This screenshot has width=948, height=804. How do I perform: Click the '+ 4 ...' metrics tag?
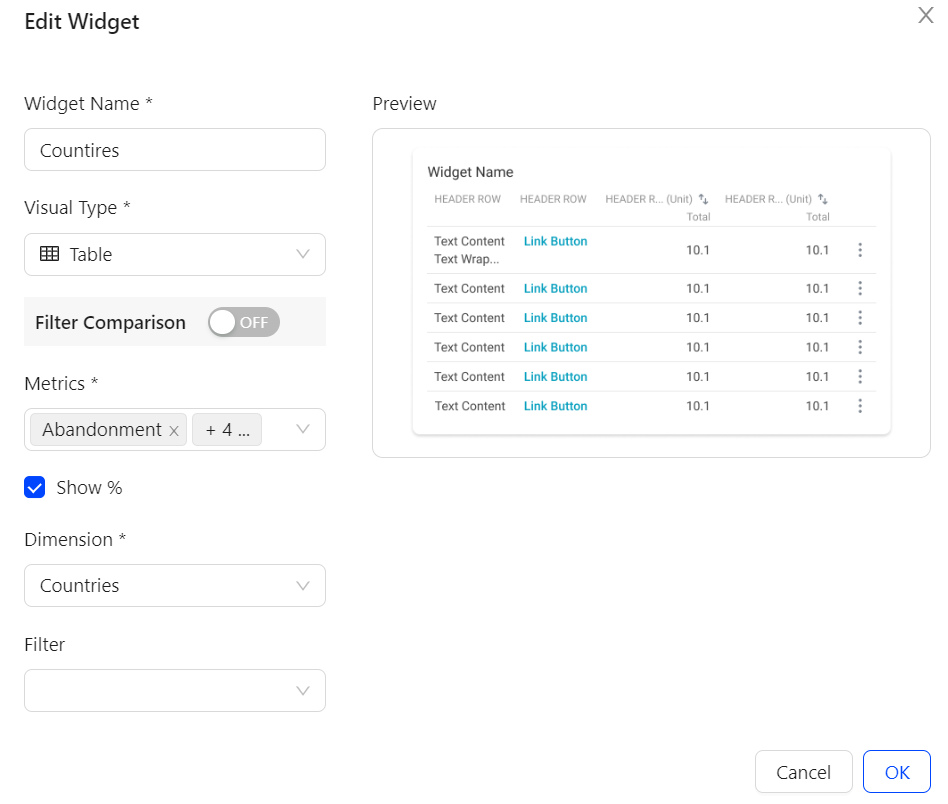[227, 430]
